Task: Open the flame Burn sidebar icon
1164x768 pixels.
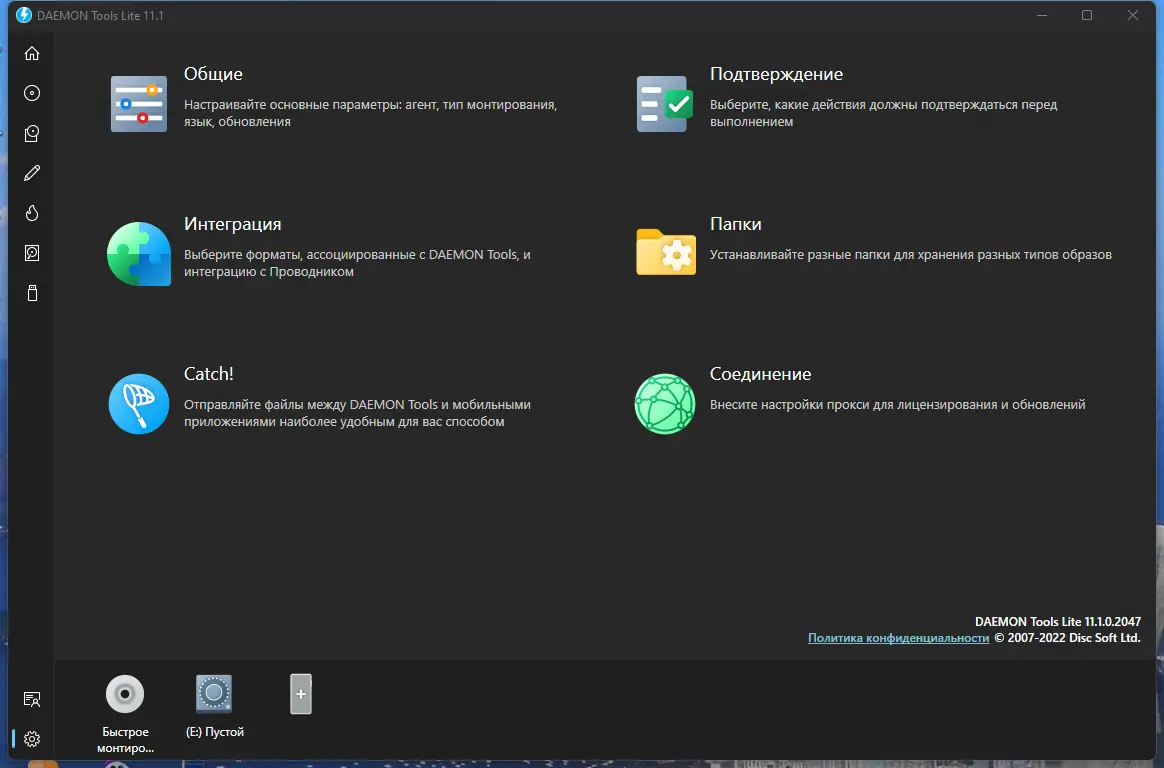Action: [32, 213]
